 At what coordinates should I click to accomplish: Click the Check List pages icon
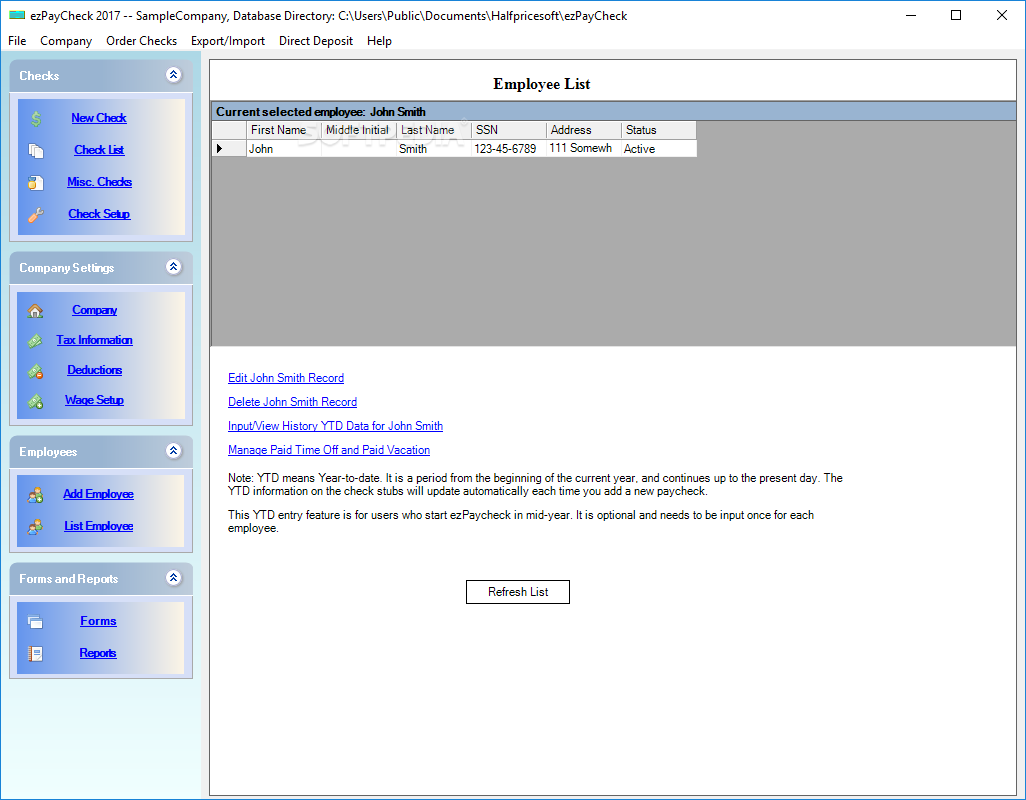36,150
